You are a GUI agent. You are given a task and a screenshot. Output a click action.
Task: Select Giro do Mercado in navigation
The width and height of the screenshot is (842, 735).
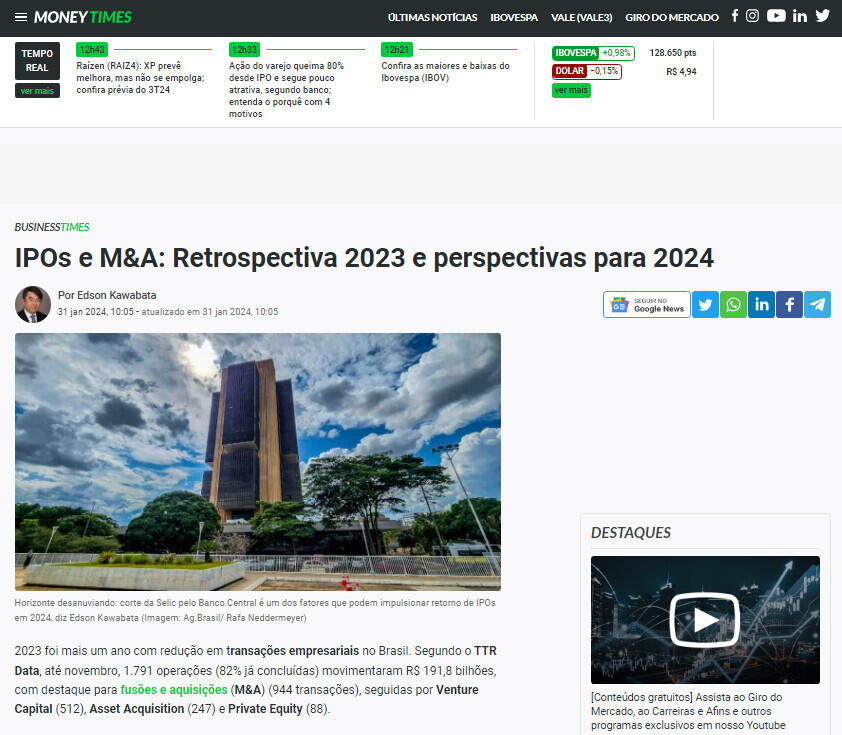click(x=671, y=17)
